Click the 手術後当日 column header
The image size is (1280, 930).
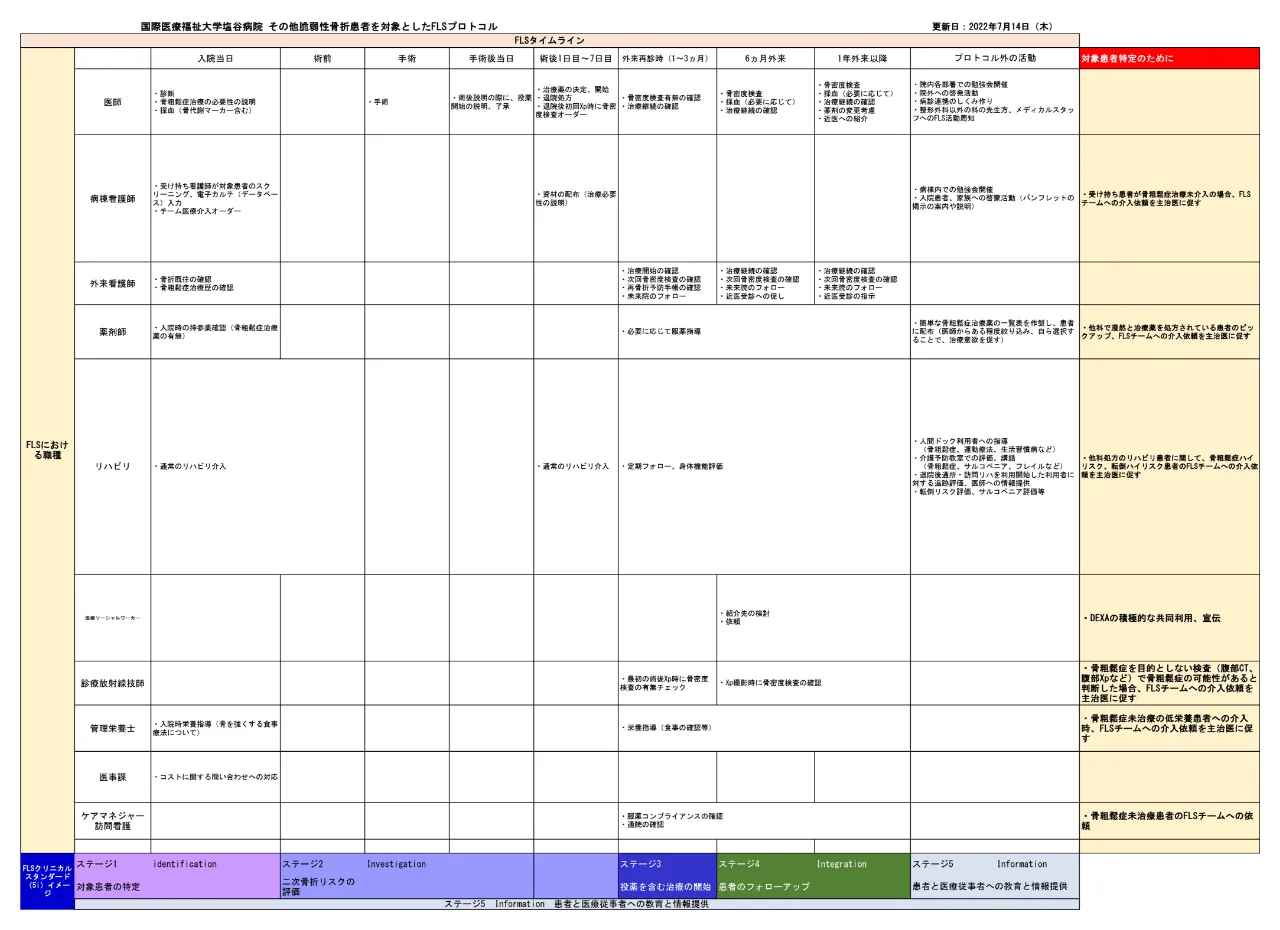491,59
